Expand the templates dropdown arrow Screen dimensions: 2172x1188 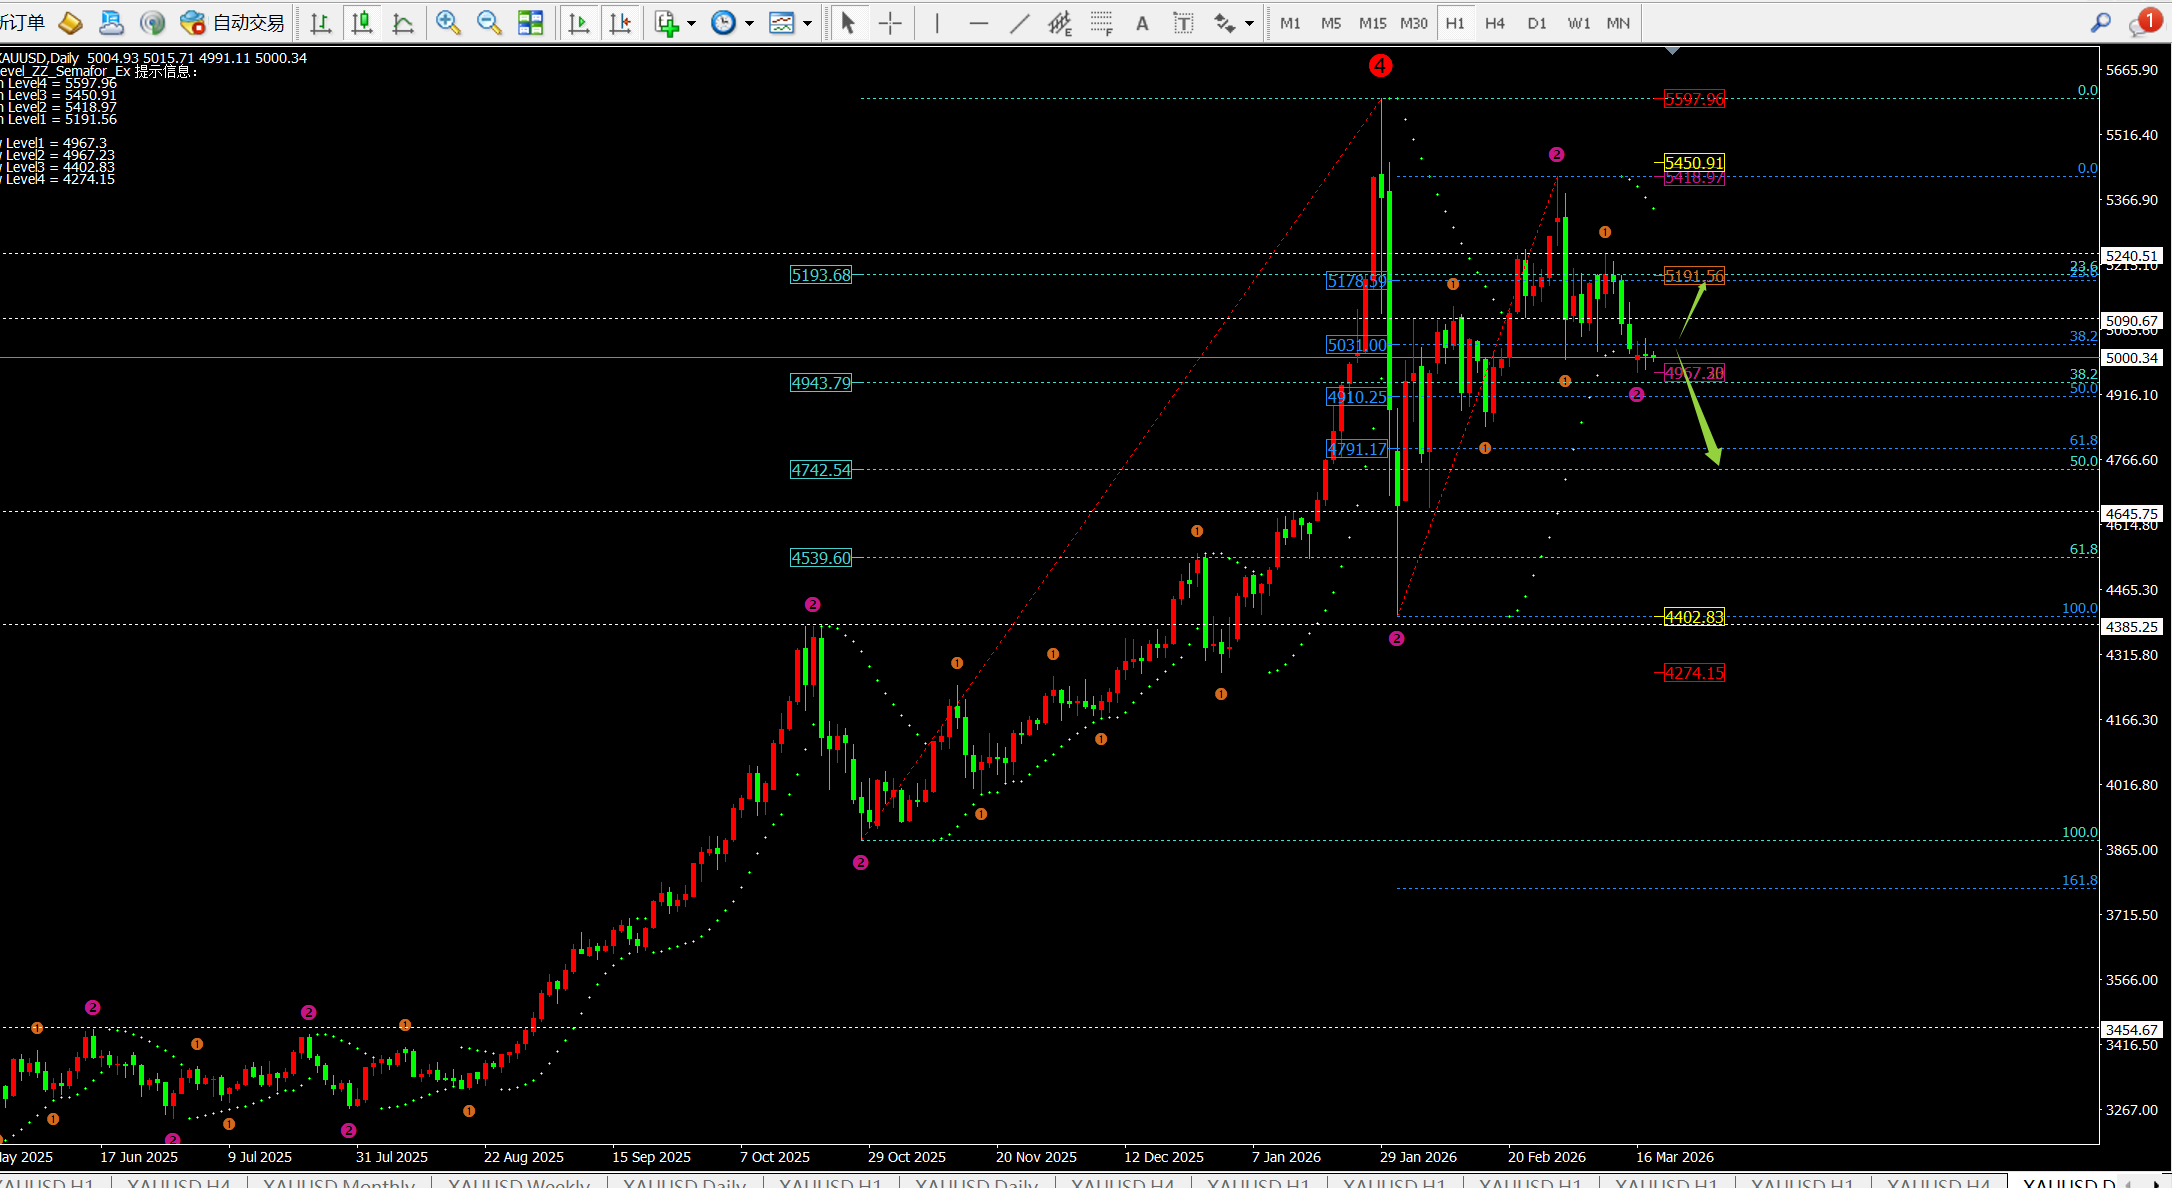807,23
